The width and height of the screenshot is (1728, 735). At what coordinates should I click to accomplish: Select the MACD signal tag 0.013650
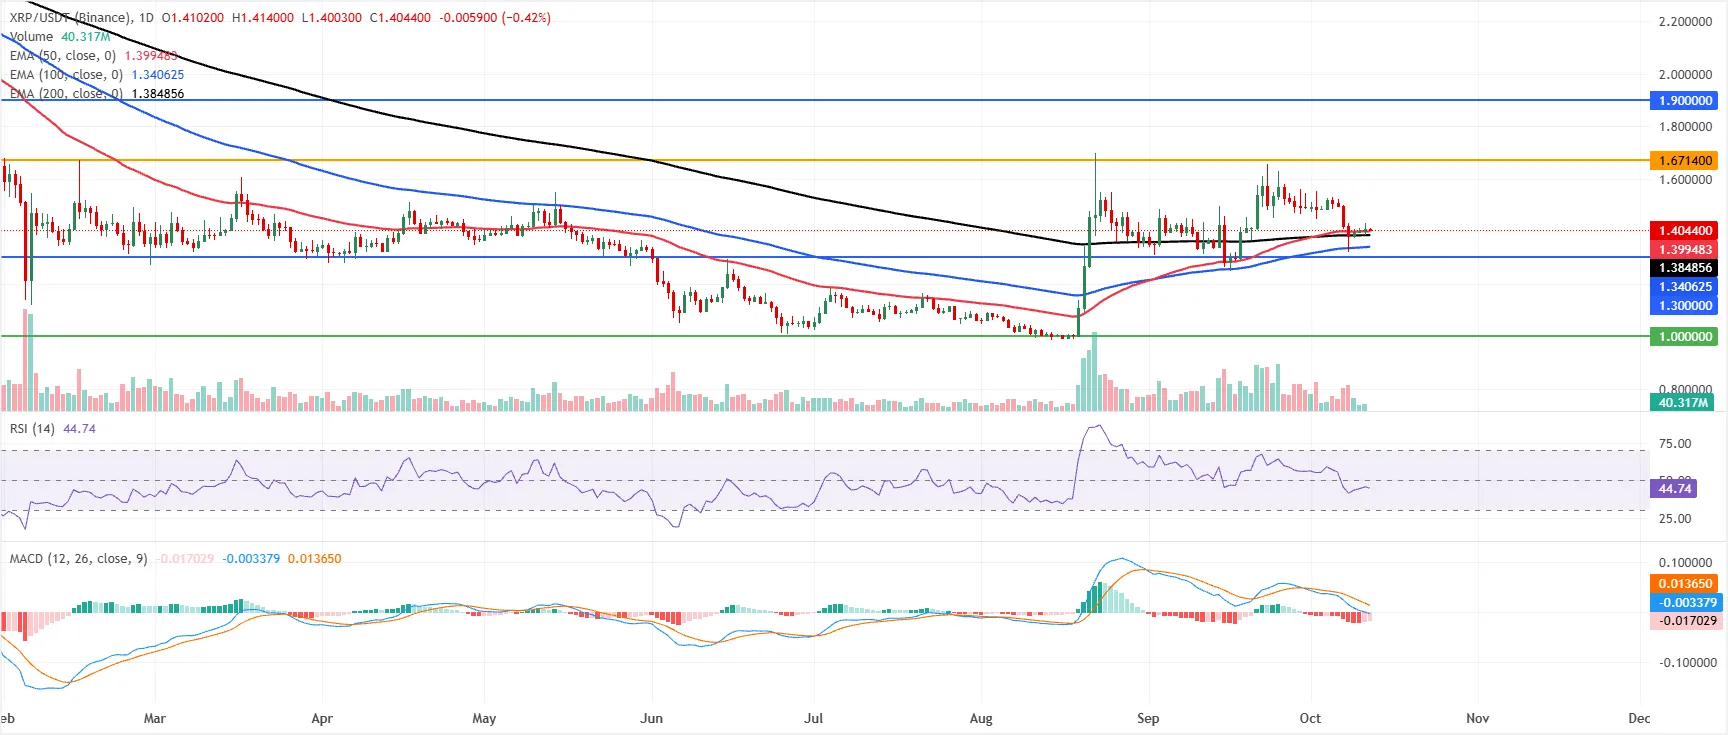coord(1685,584)
